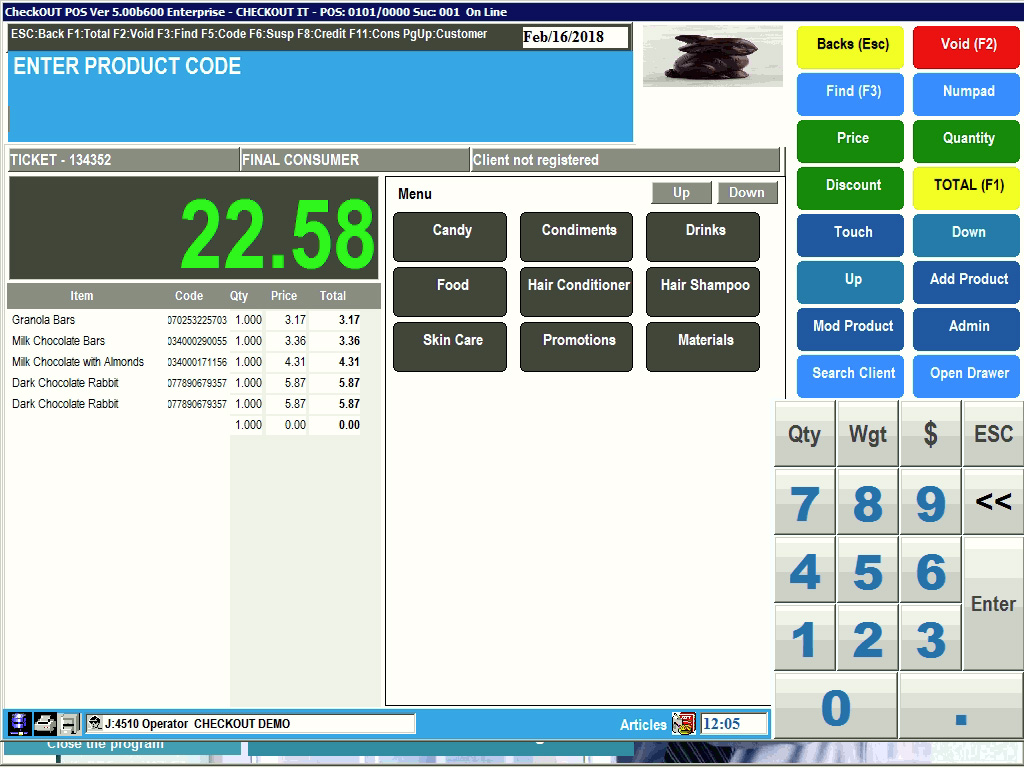Image resolution: width=1024 pixels, height=768 pixels.
Task: Open the Candy menu category
Action: [451, 237]
